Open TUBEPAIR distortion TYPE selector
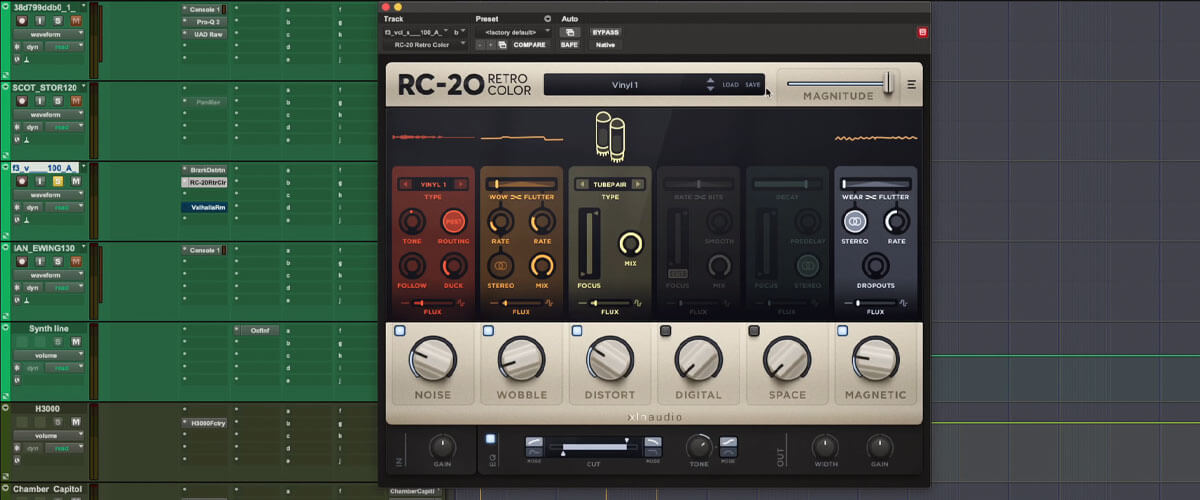1200x500 pixels. click(x=610, y=184)
